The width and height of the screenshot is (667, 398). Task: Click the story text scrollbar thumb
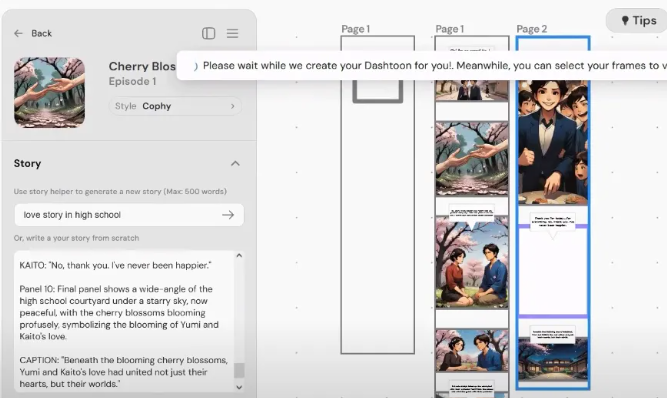[x=239, y=370]
